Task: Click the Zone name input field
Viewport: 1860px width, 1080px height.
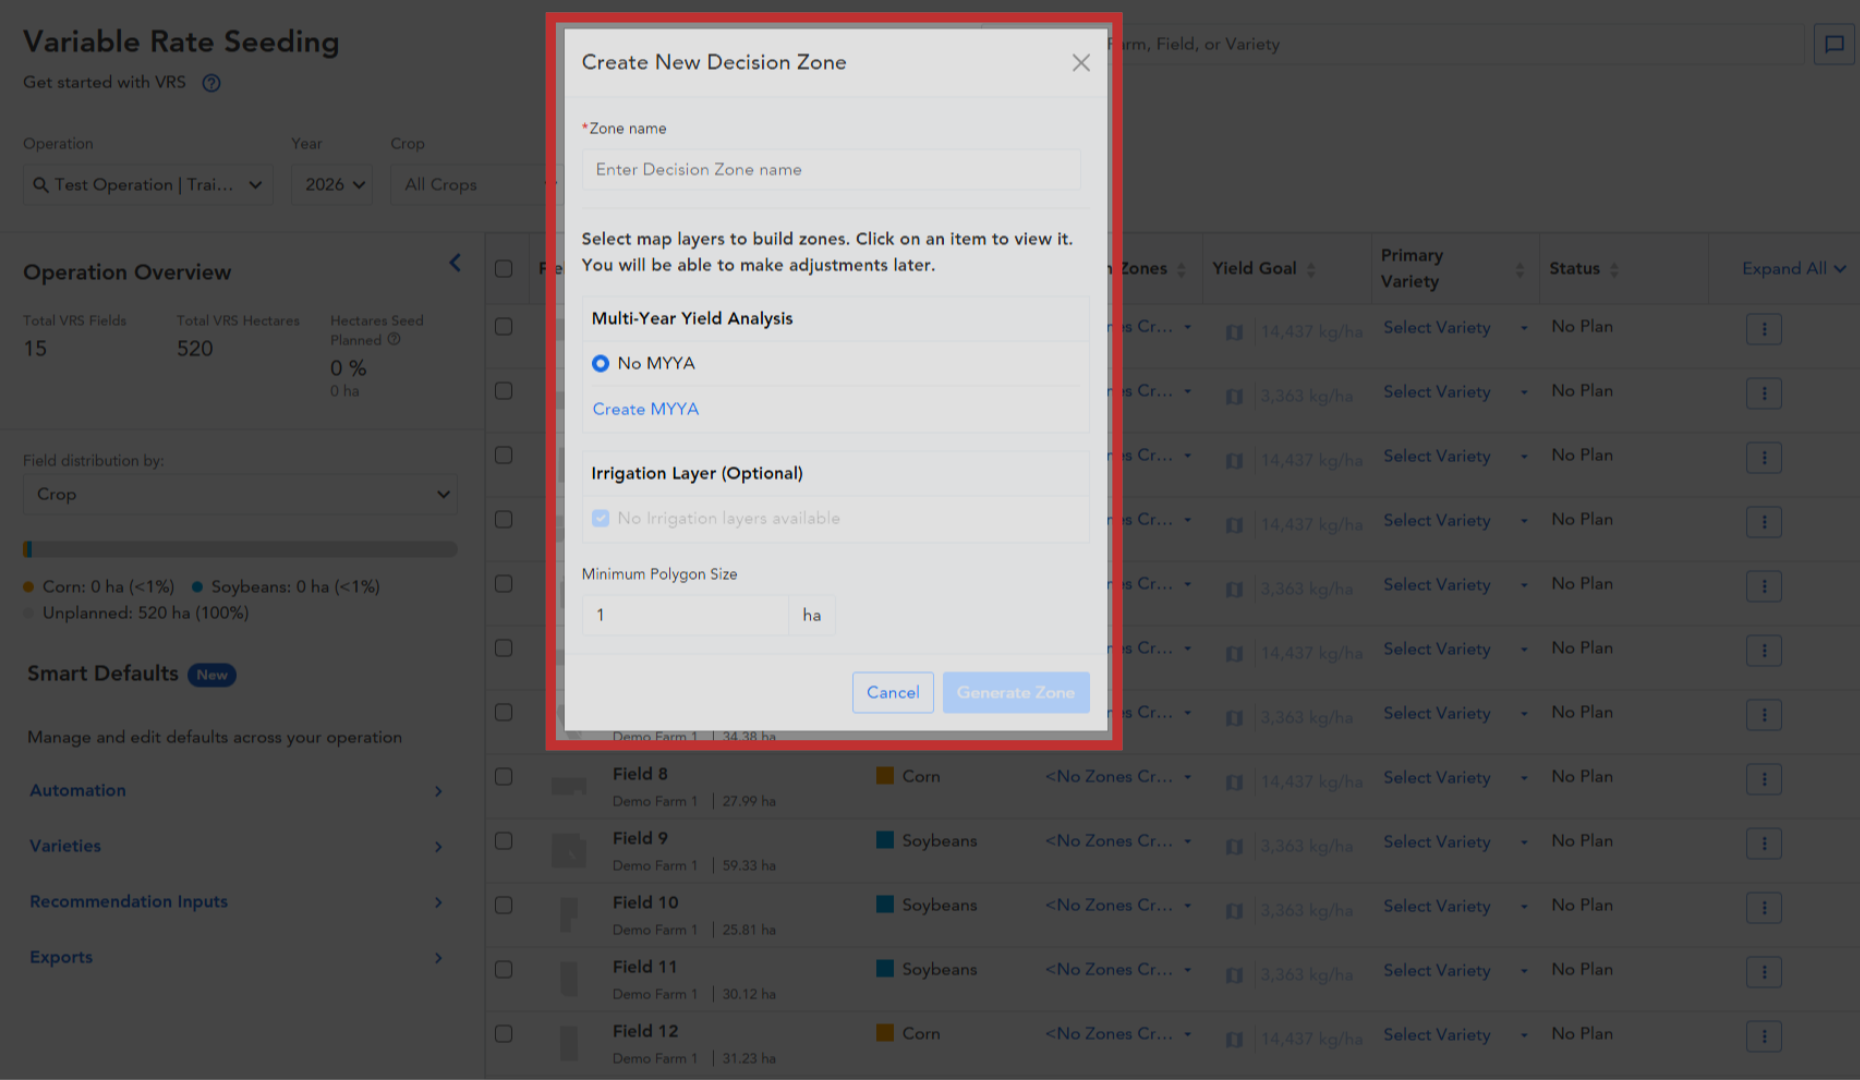Action: tap(831, 170)
